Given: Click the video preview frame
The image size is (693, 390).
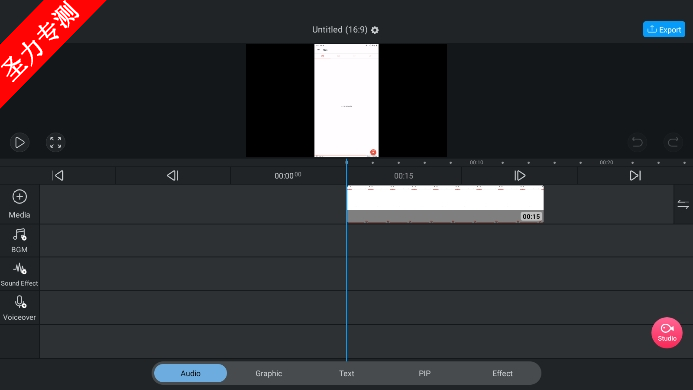Looking at the screenshot, I should [346, 100].
